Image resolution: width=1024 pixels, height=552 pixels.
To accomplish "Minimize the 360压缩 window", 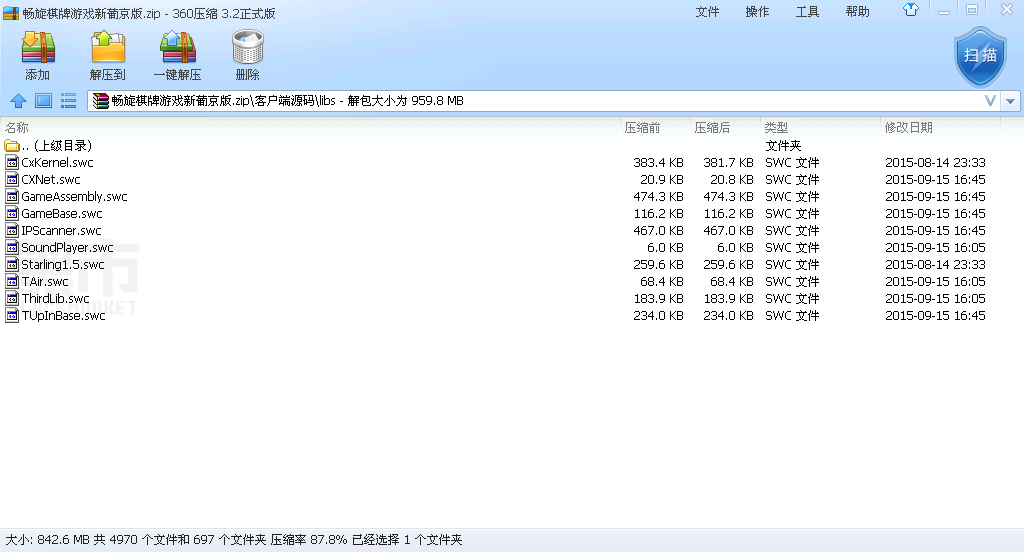I will point(944,10).
